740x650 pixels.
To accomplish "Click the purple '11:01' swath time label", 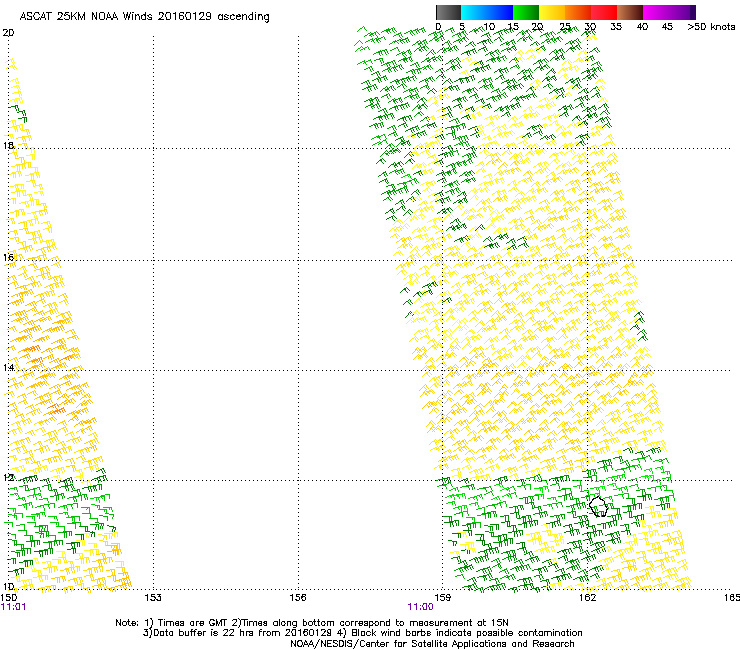I will click(x=13, y=607).
